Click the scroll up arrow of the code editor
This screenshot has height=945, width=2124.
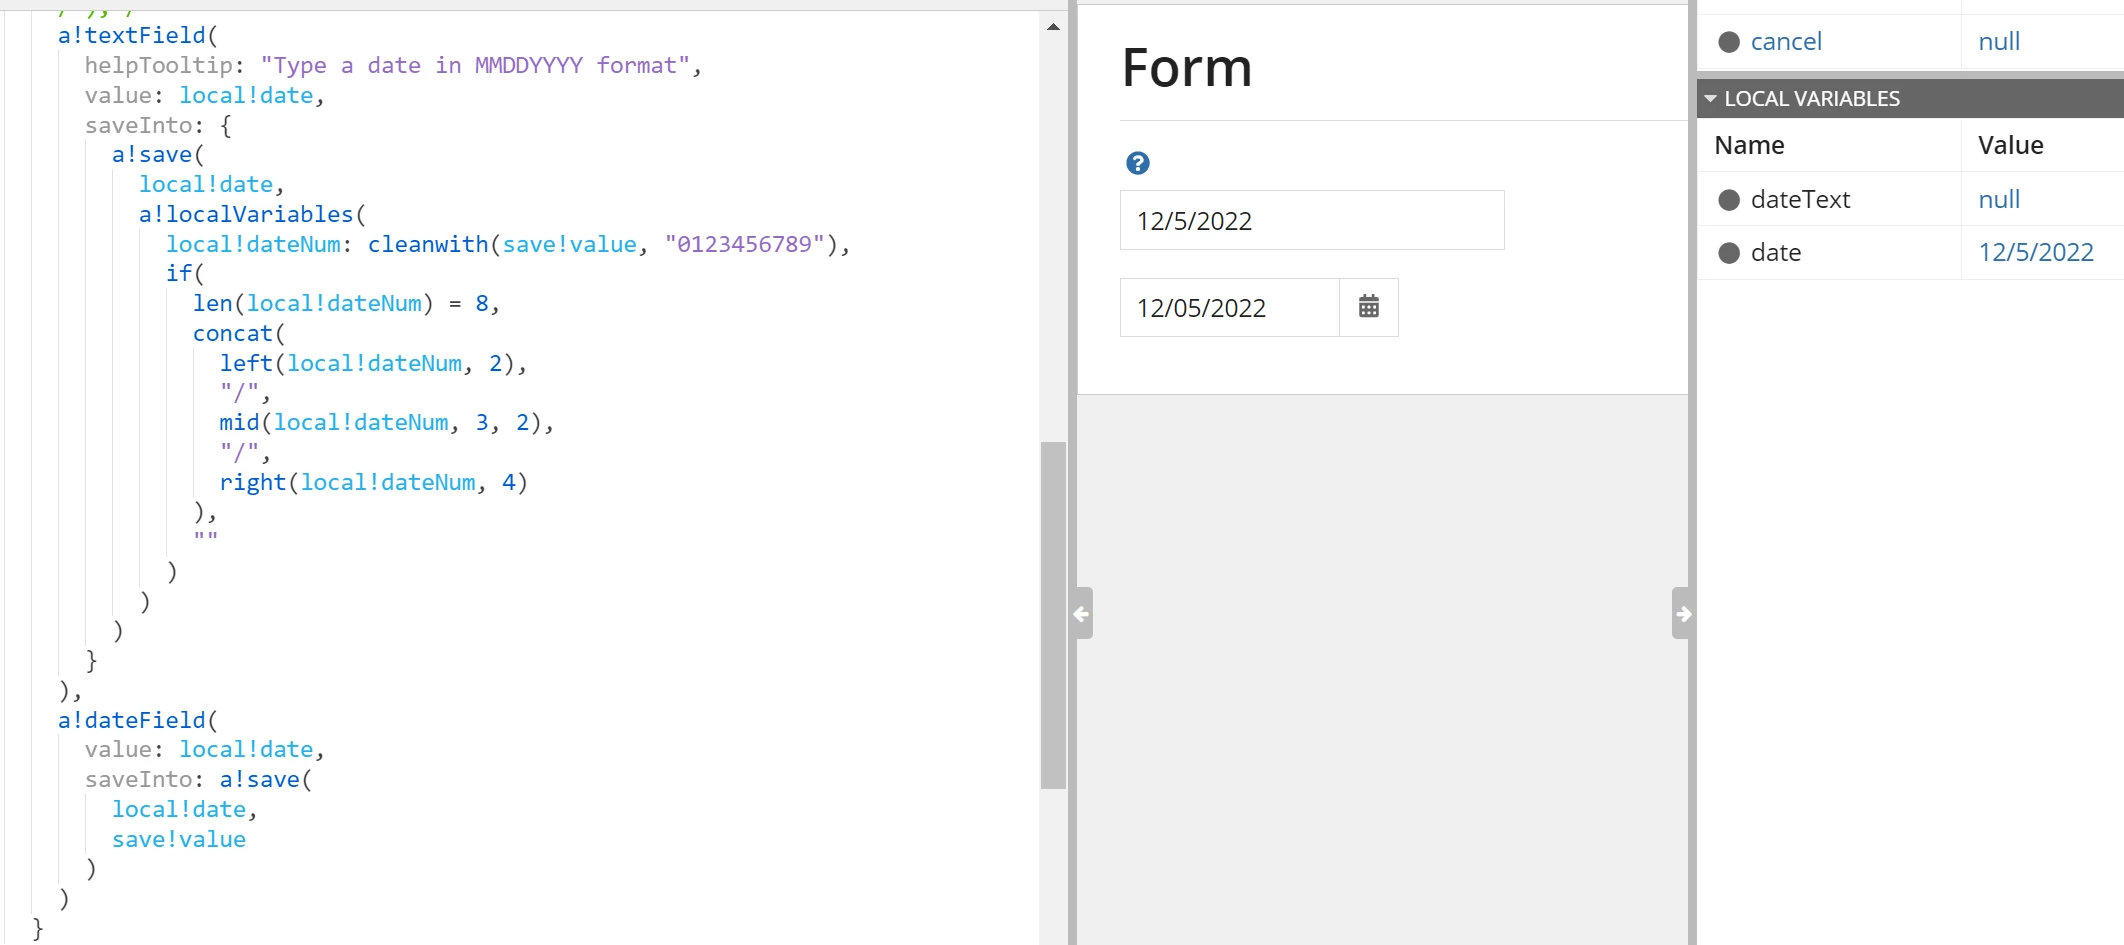1053,27
